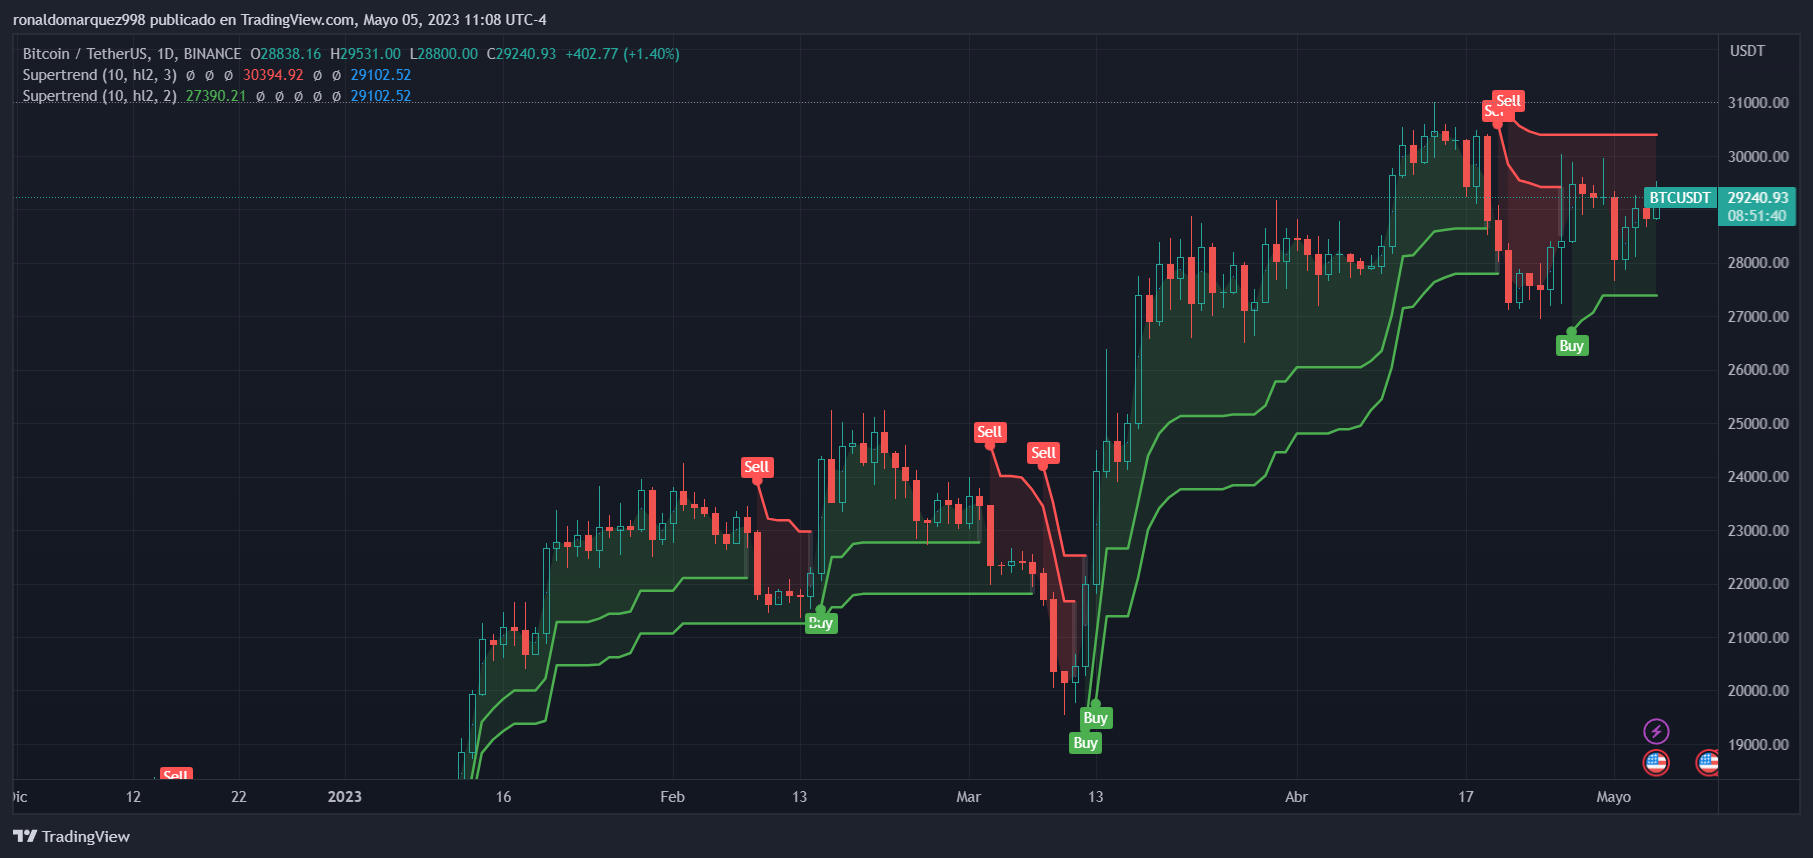This screenshot has width=1813, height=858.
Task: Click the Buy signal marker at 21000 level
Action: click(x=820, y=623)
